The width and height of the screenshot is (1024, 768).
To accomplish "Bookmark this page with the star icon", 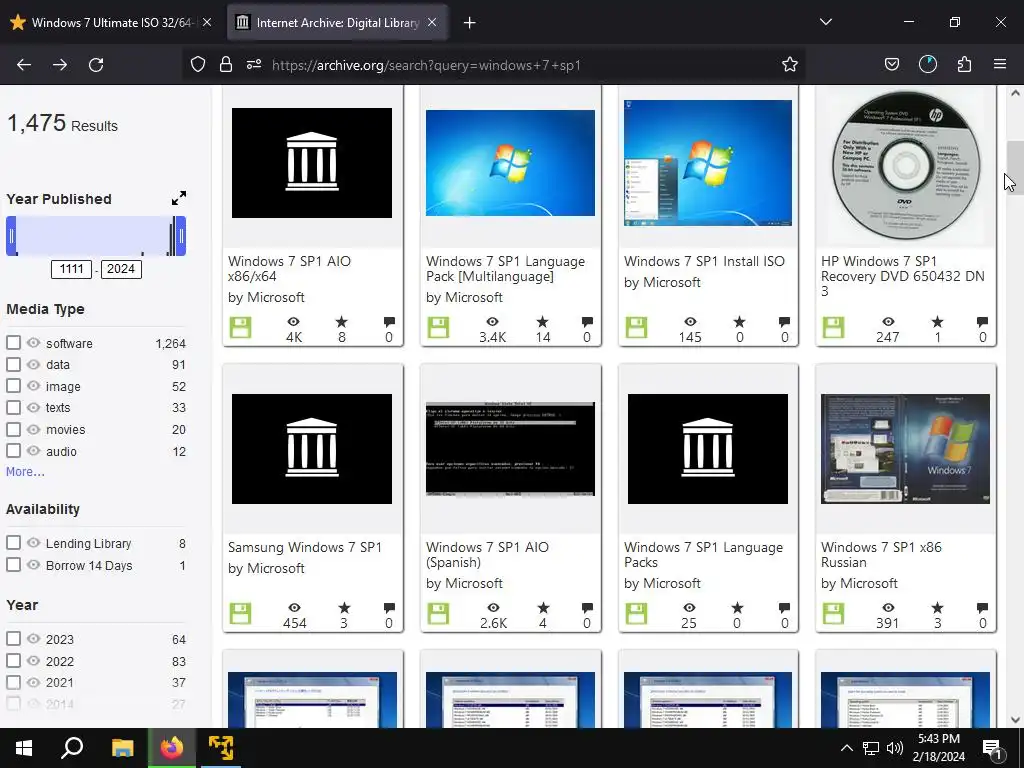I will [790, 64].
